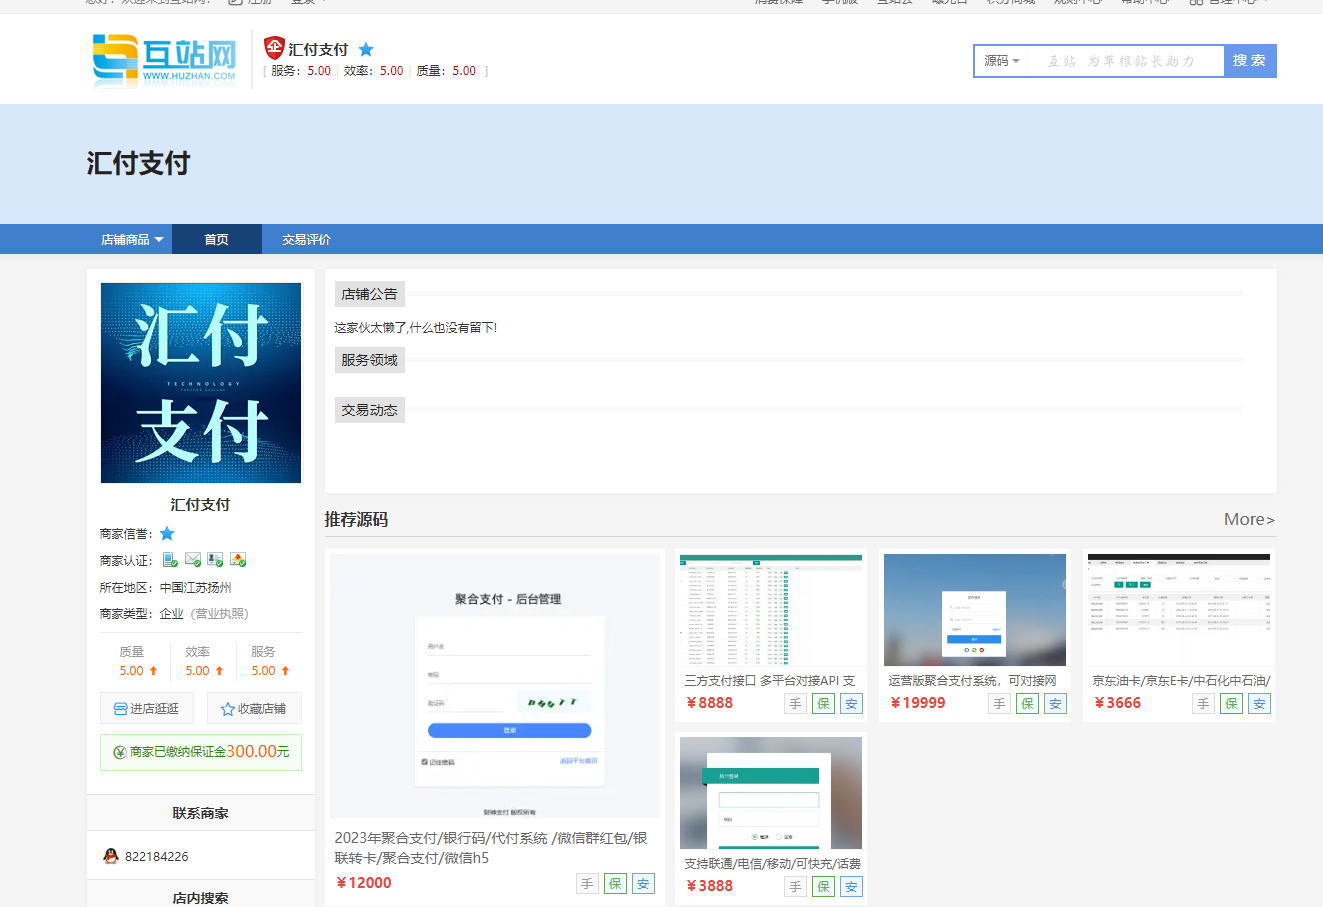Click the QQ penguin contact icon
This screenshot has height=907, width=1323.
tap(111, 856)
